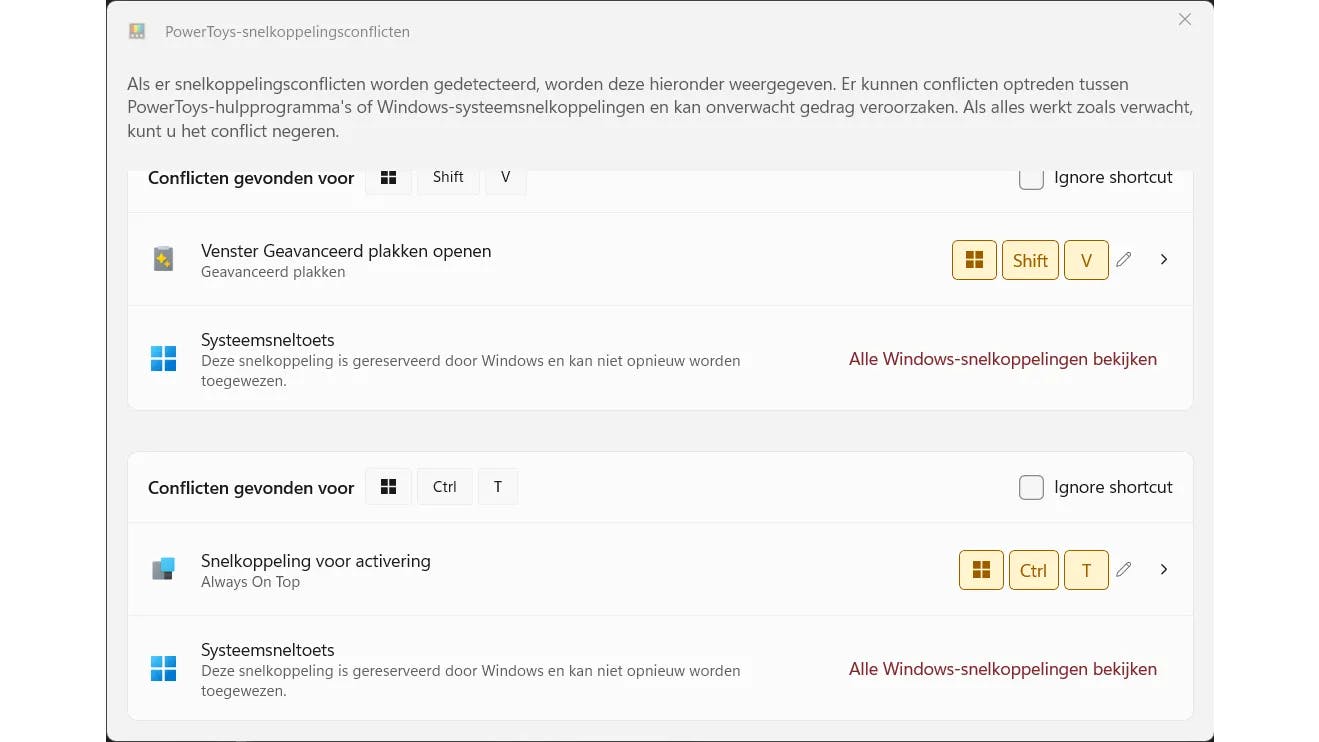Edit the Win+Shift+V shortcut with pencil icon
The width and height of the screenshot is (1319, 742).
[1124, 259]
